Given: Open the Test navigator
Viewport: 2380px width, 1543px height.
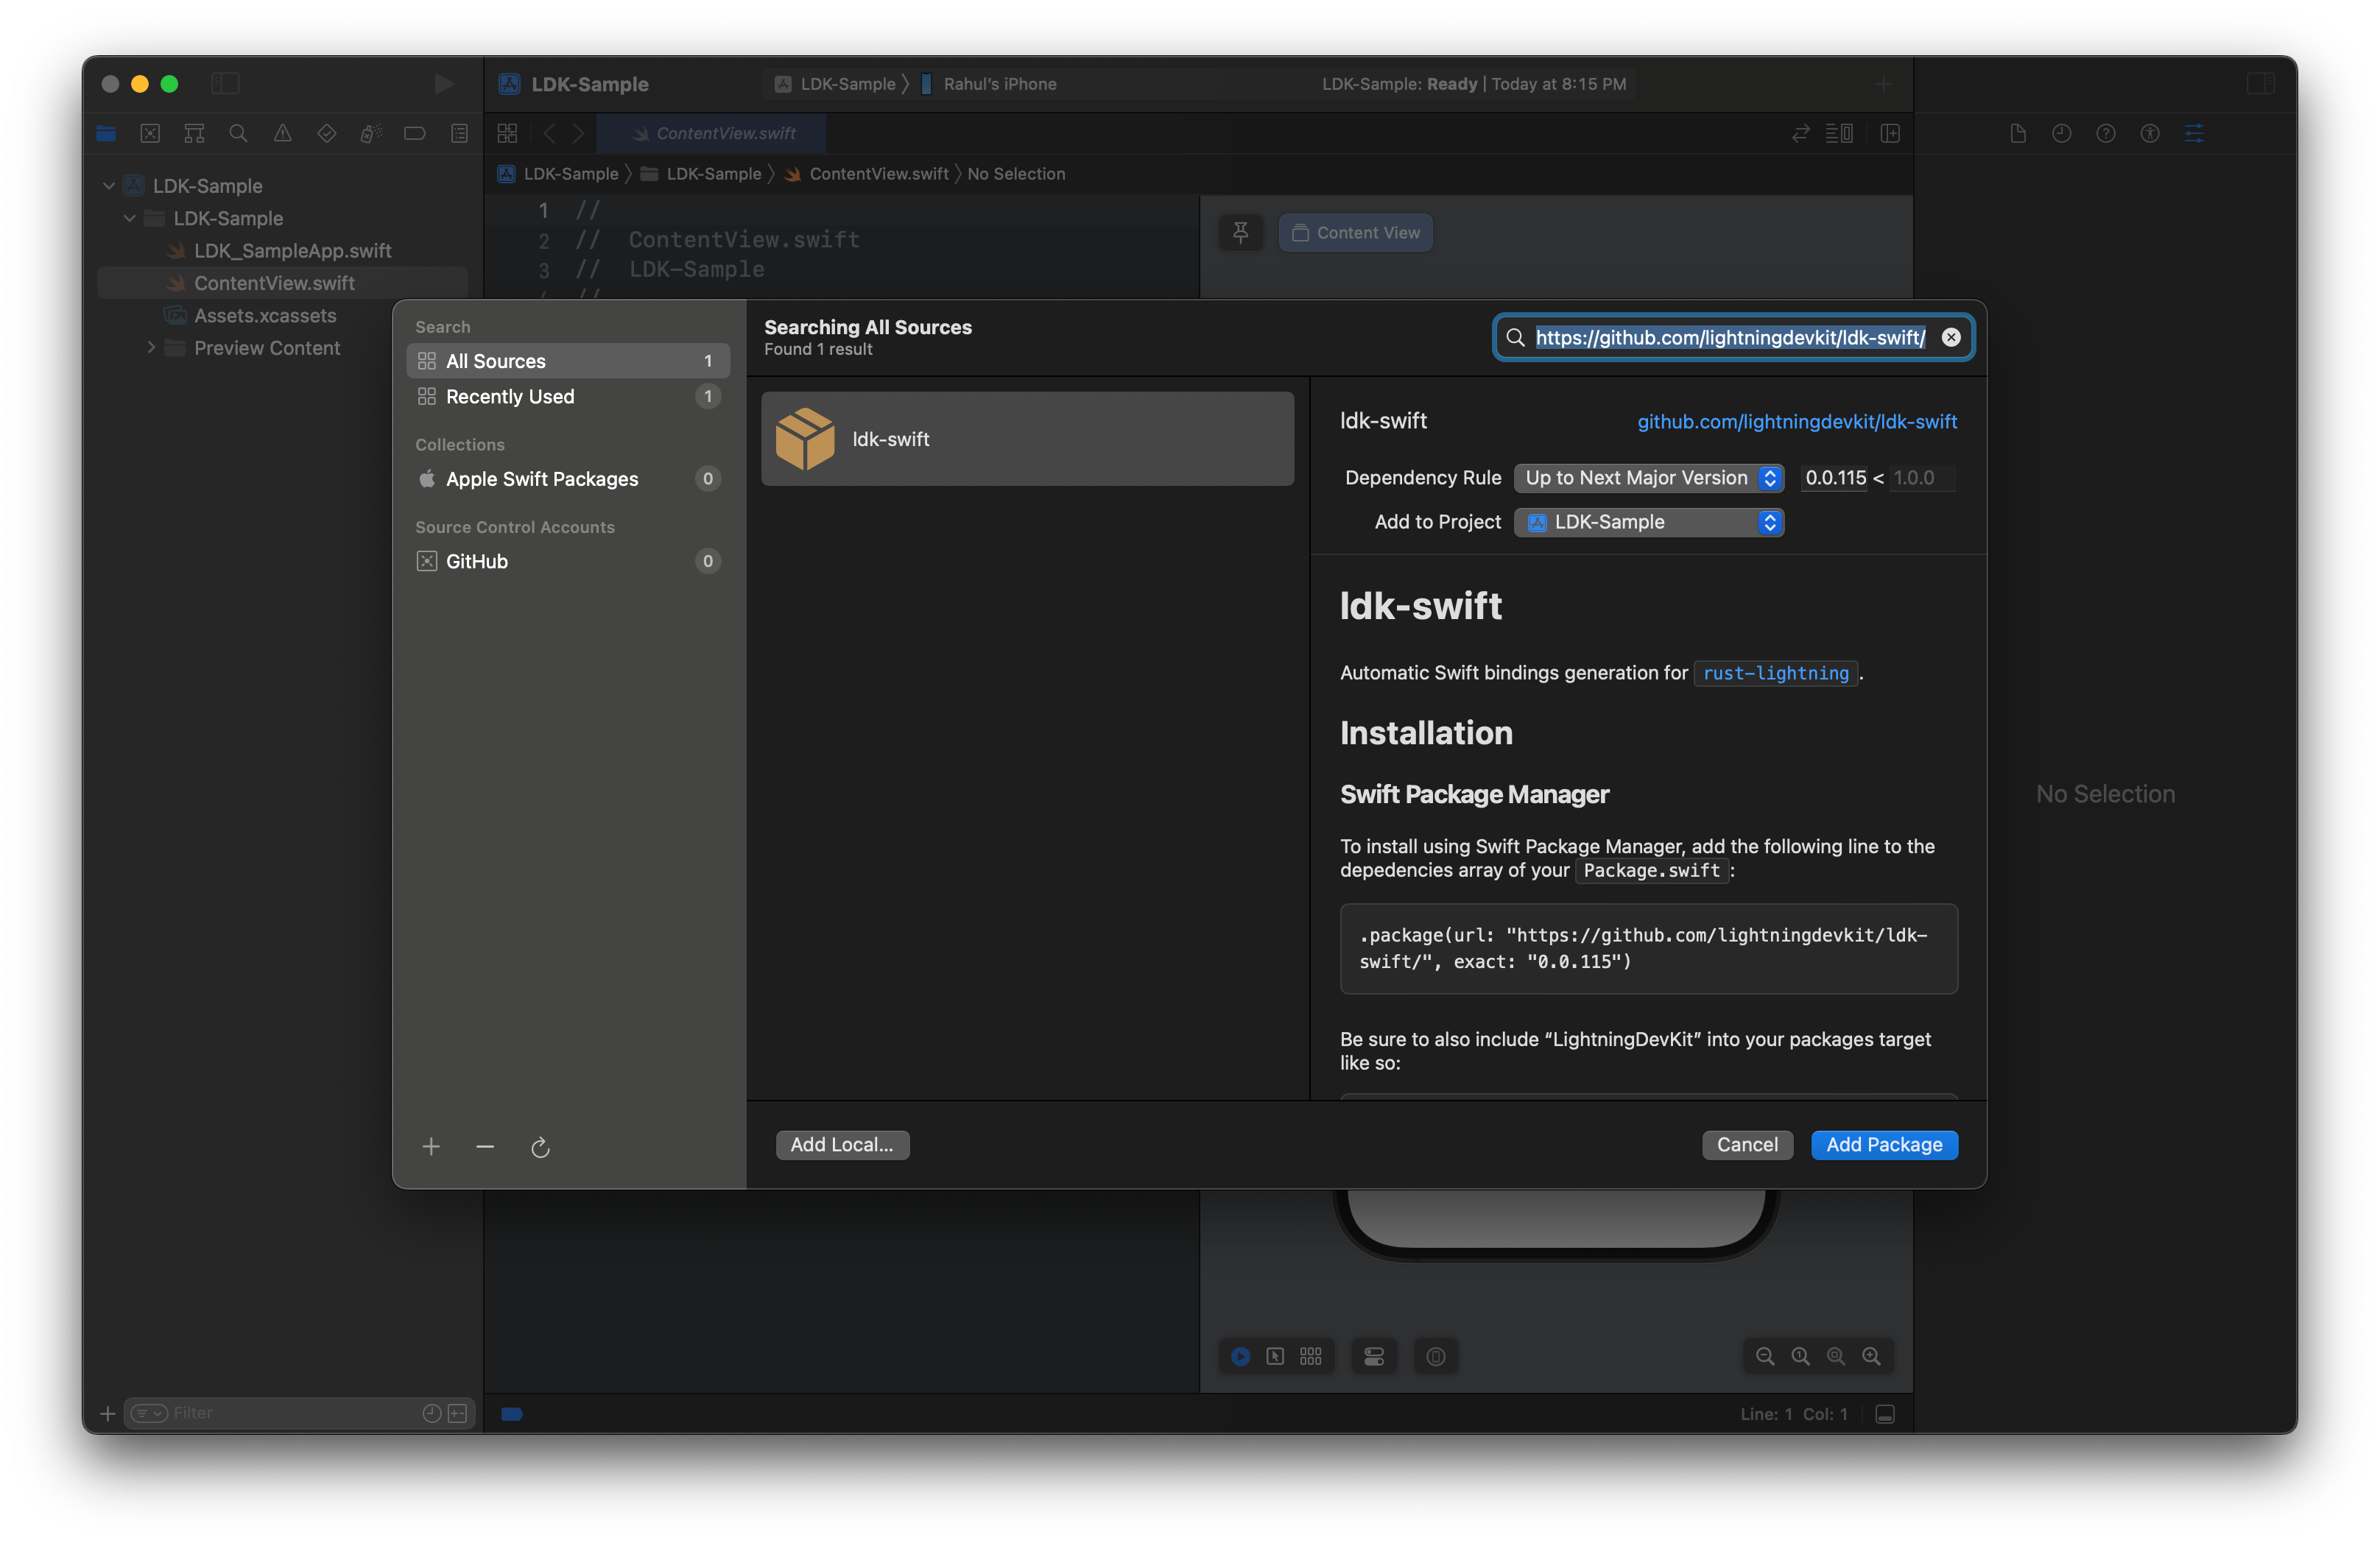Looking at the screenshot, I should tap(327, 133).
